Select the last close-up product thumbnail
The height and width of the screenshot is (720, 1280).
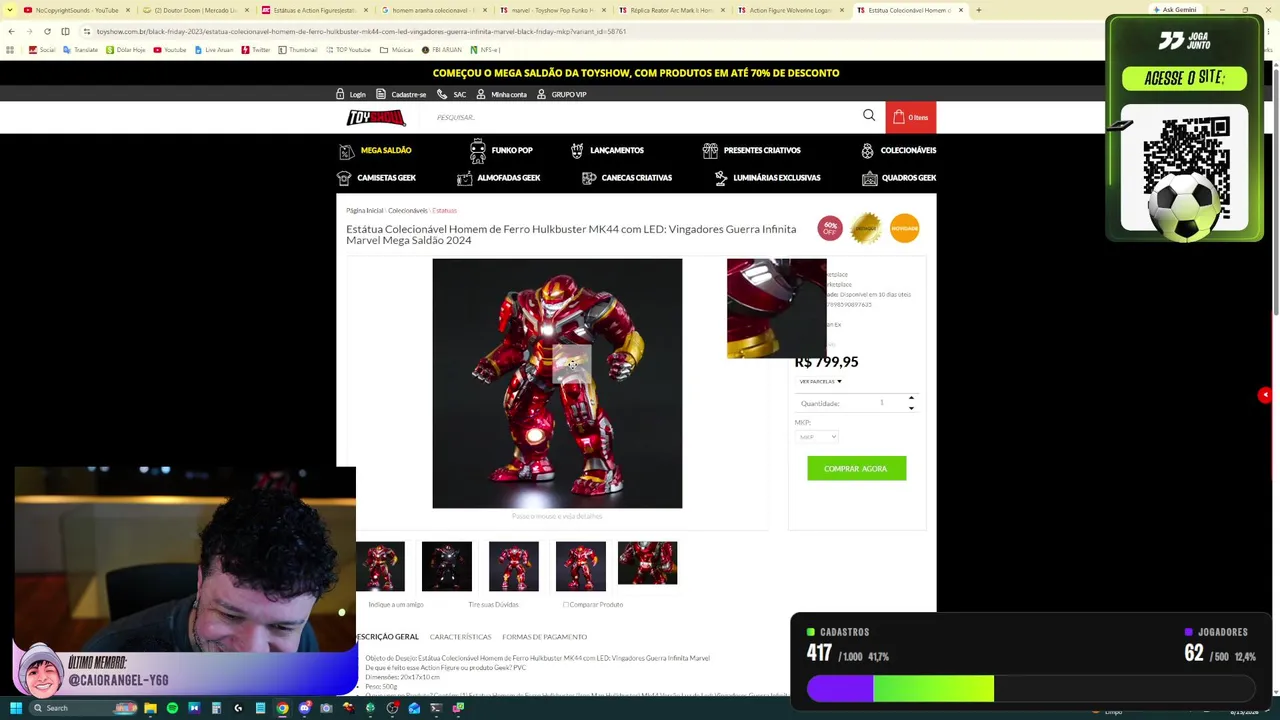coord(647,563)
